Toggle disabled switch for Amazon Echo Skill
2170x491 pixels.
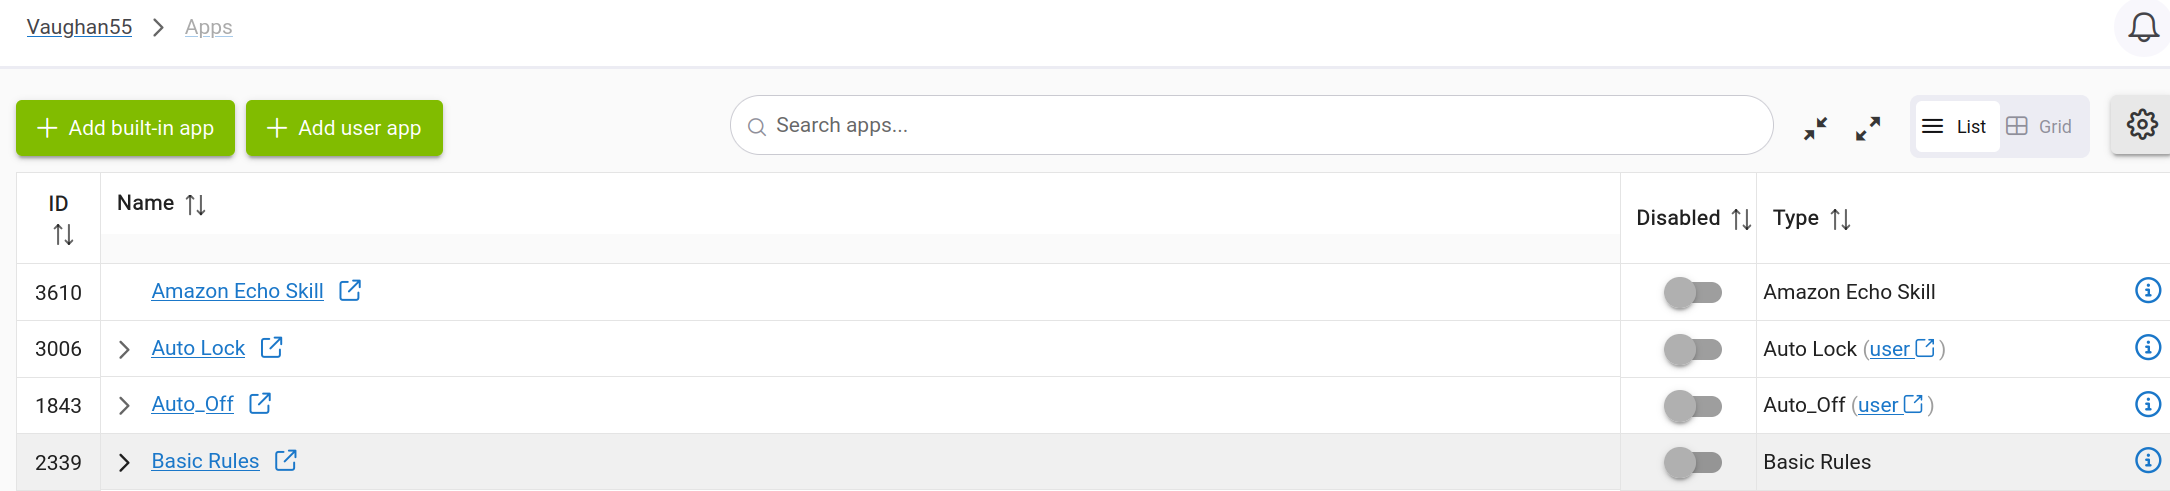(x=1693, y=292)
